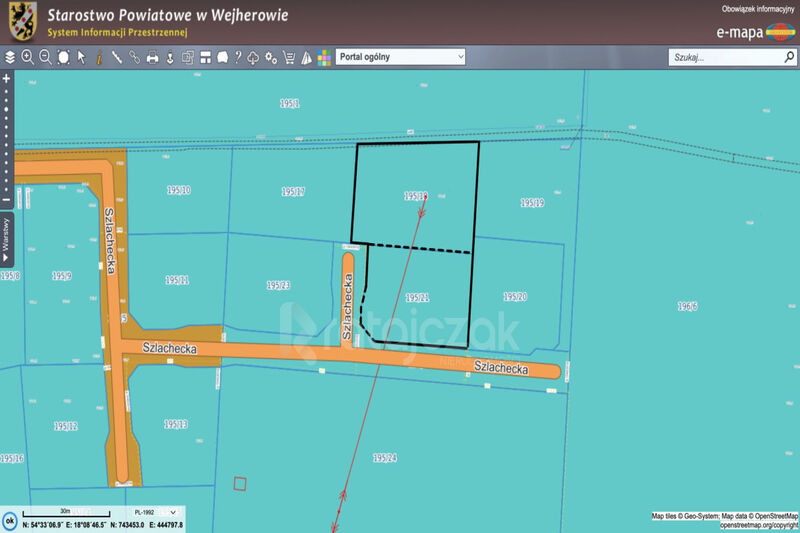Click the full extent view tool
This screenshot has height=533, width=800.
64,57
